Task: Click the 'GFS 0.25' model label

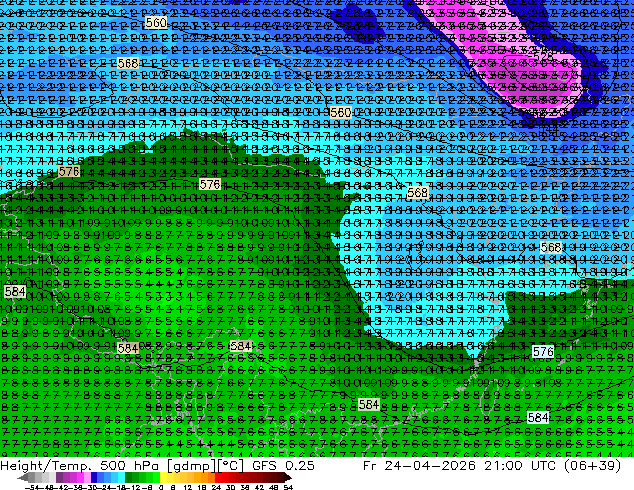Action: pos(283,466)
